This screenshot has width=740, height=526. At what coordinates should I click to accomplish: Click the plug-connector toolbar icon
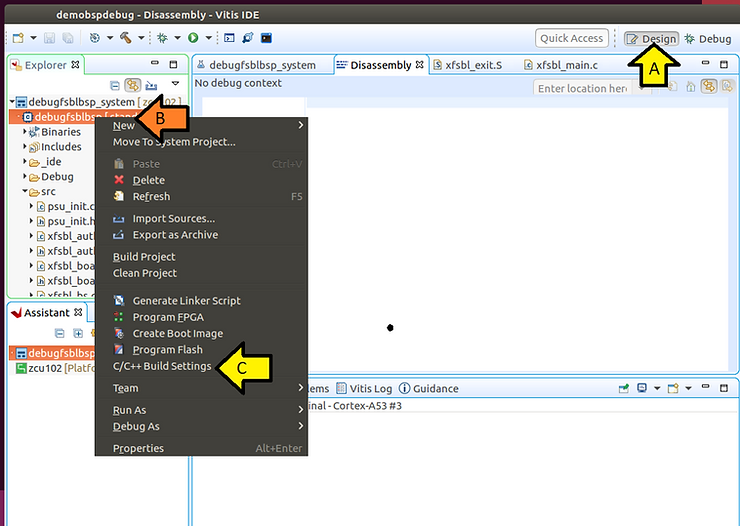coord(248,38)
